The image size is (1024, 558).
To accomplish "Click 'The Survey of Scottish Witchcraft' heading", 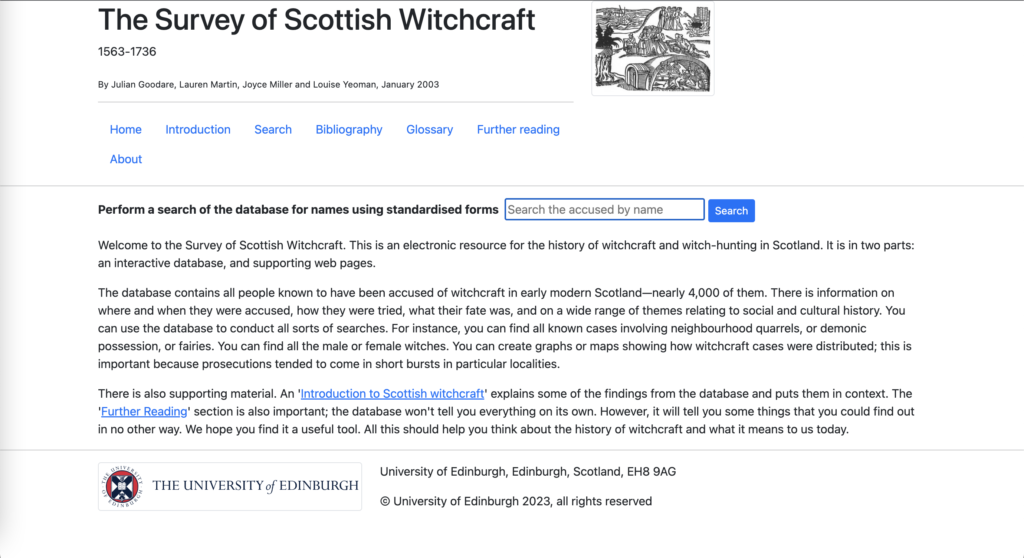I will (317, 20).
